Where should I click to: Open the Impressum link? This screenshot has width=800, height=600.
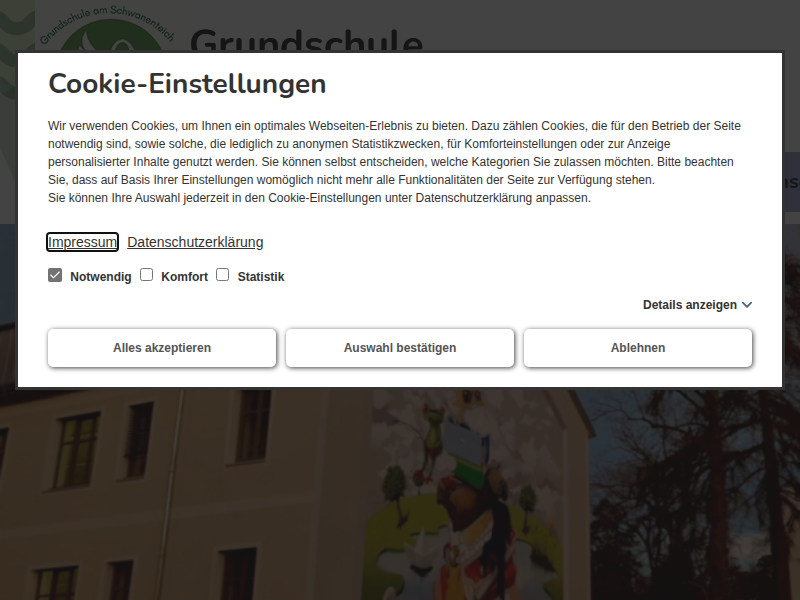83,242
